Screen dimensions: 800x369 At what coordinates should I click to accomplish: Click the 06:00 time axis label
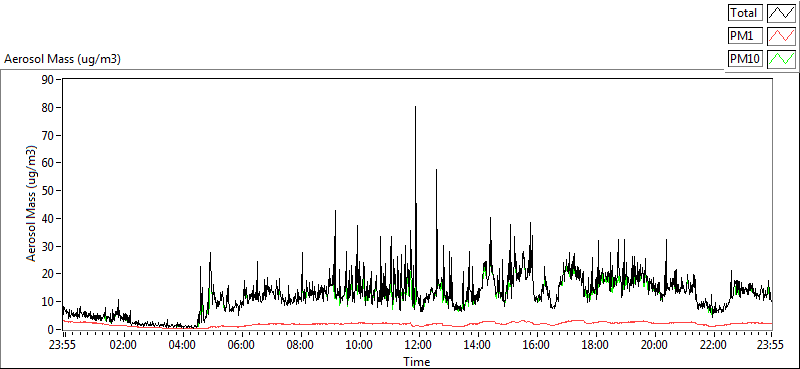[x=241, y=344]
